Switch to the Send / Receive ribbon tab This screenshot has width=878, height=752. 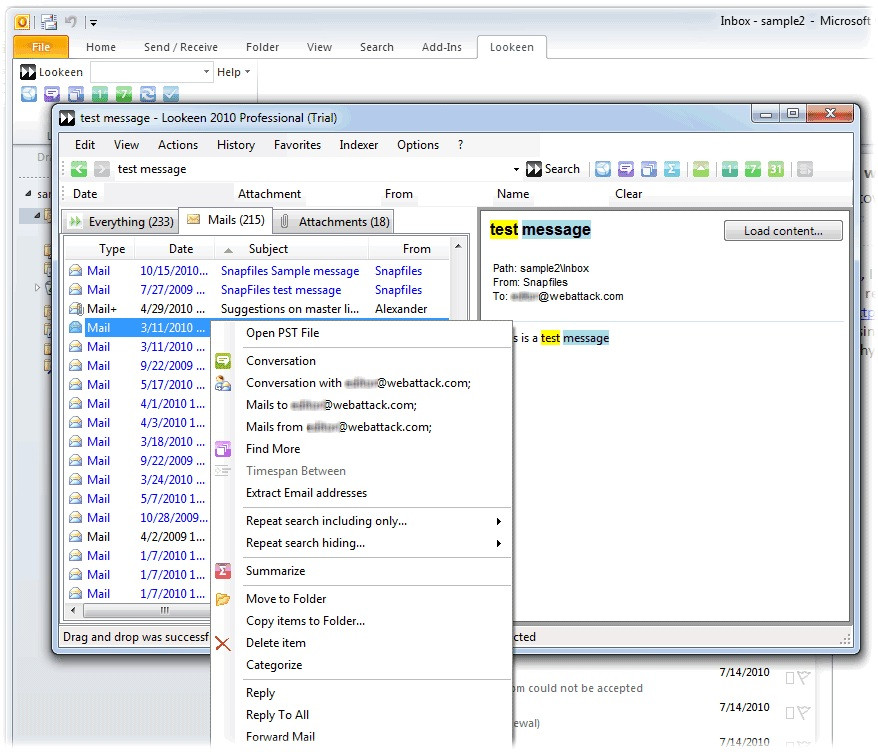[181, 48]
